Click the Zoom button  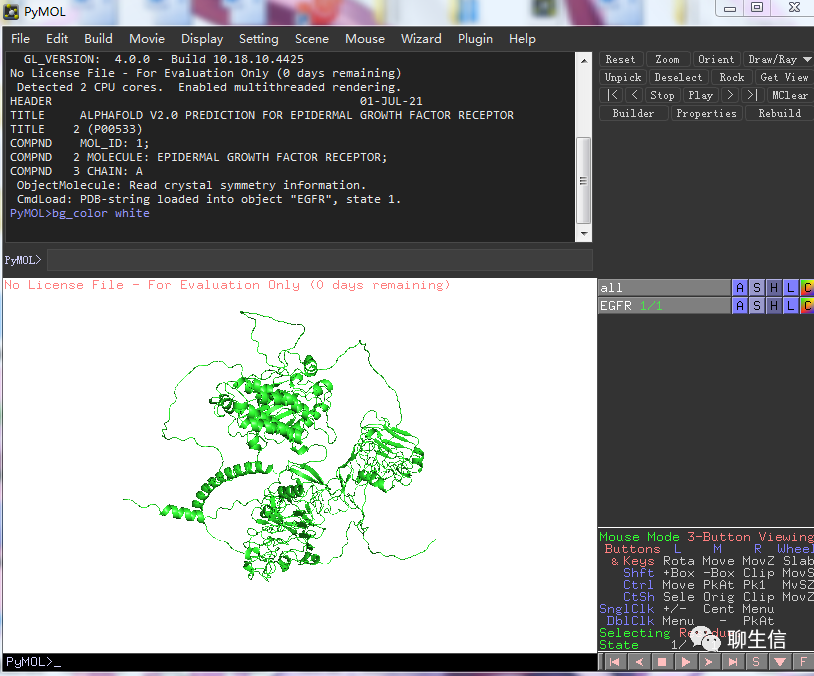coord(668,59)
